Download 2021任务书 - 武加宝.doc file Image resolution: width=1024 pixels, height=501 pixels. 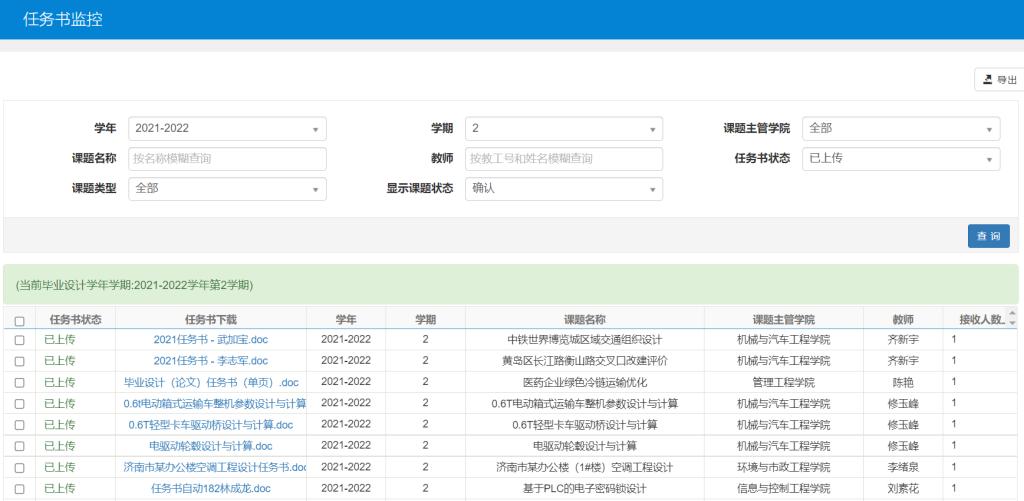tap(210, 340)
